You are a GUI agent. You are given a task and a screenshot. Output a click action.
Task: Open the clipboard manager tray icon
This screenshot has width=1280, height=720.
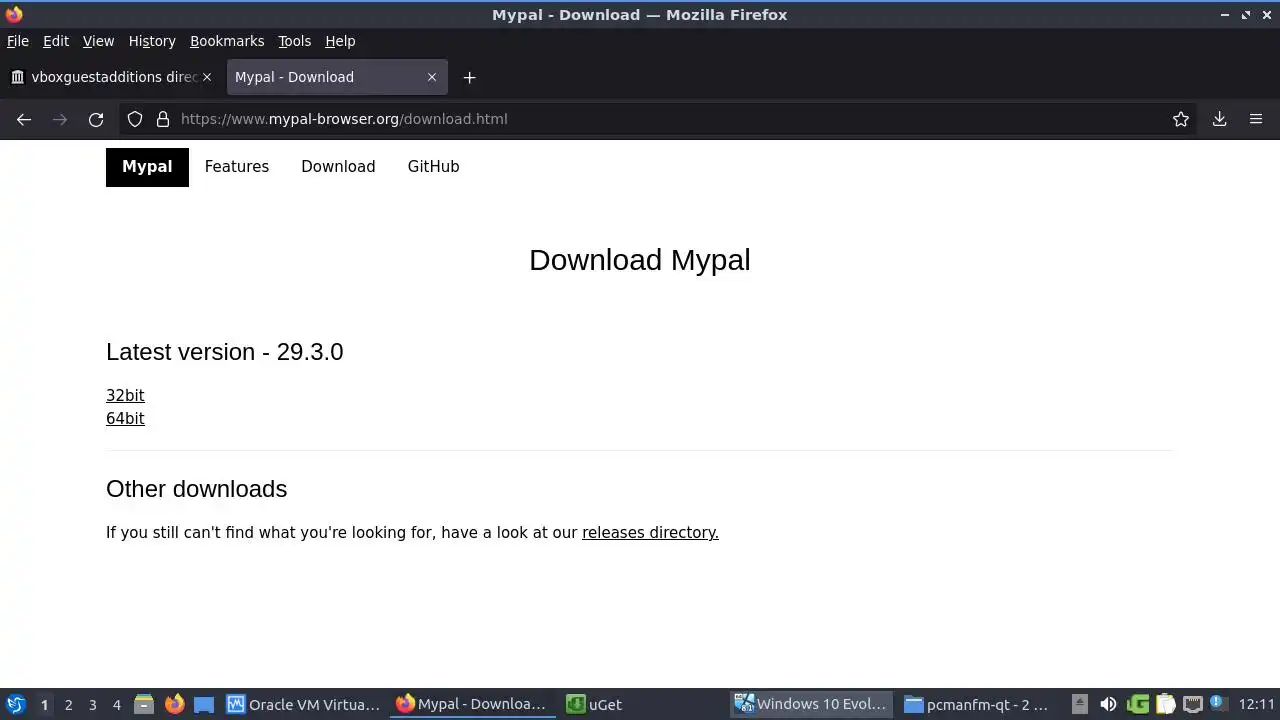coord(1165,704)
